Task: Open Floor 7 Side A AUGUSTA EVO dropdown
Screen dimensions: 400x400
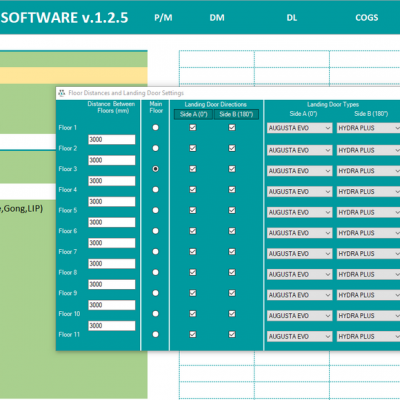Action: point(300,254)
